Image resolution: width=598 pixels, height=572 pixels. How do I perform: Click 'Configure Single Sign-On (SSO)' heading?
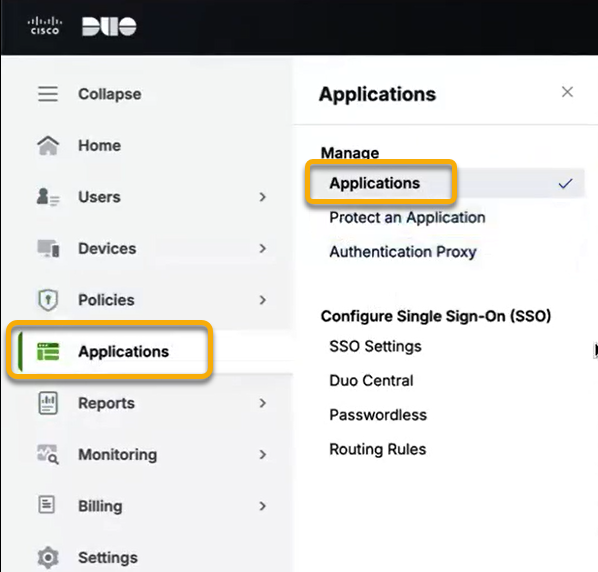tap(436, 316)
